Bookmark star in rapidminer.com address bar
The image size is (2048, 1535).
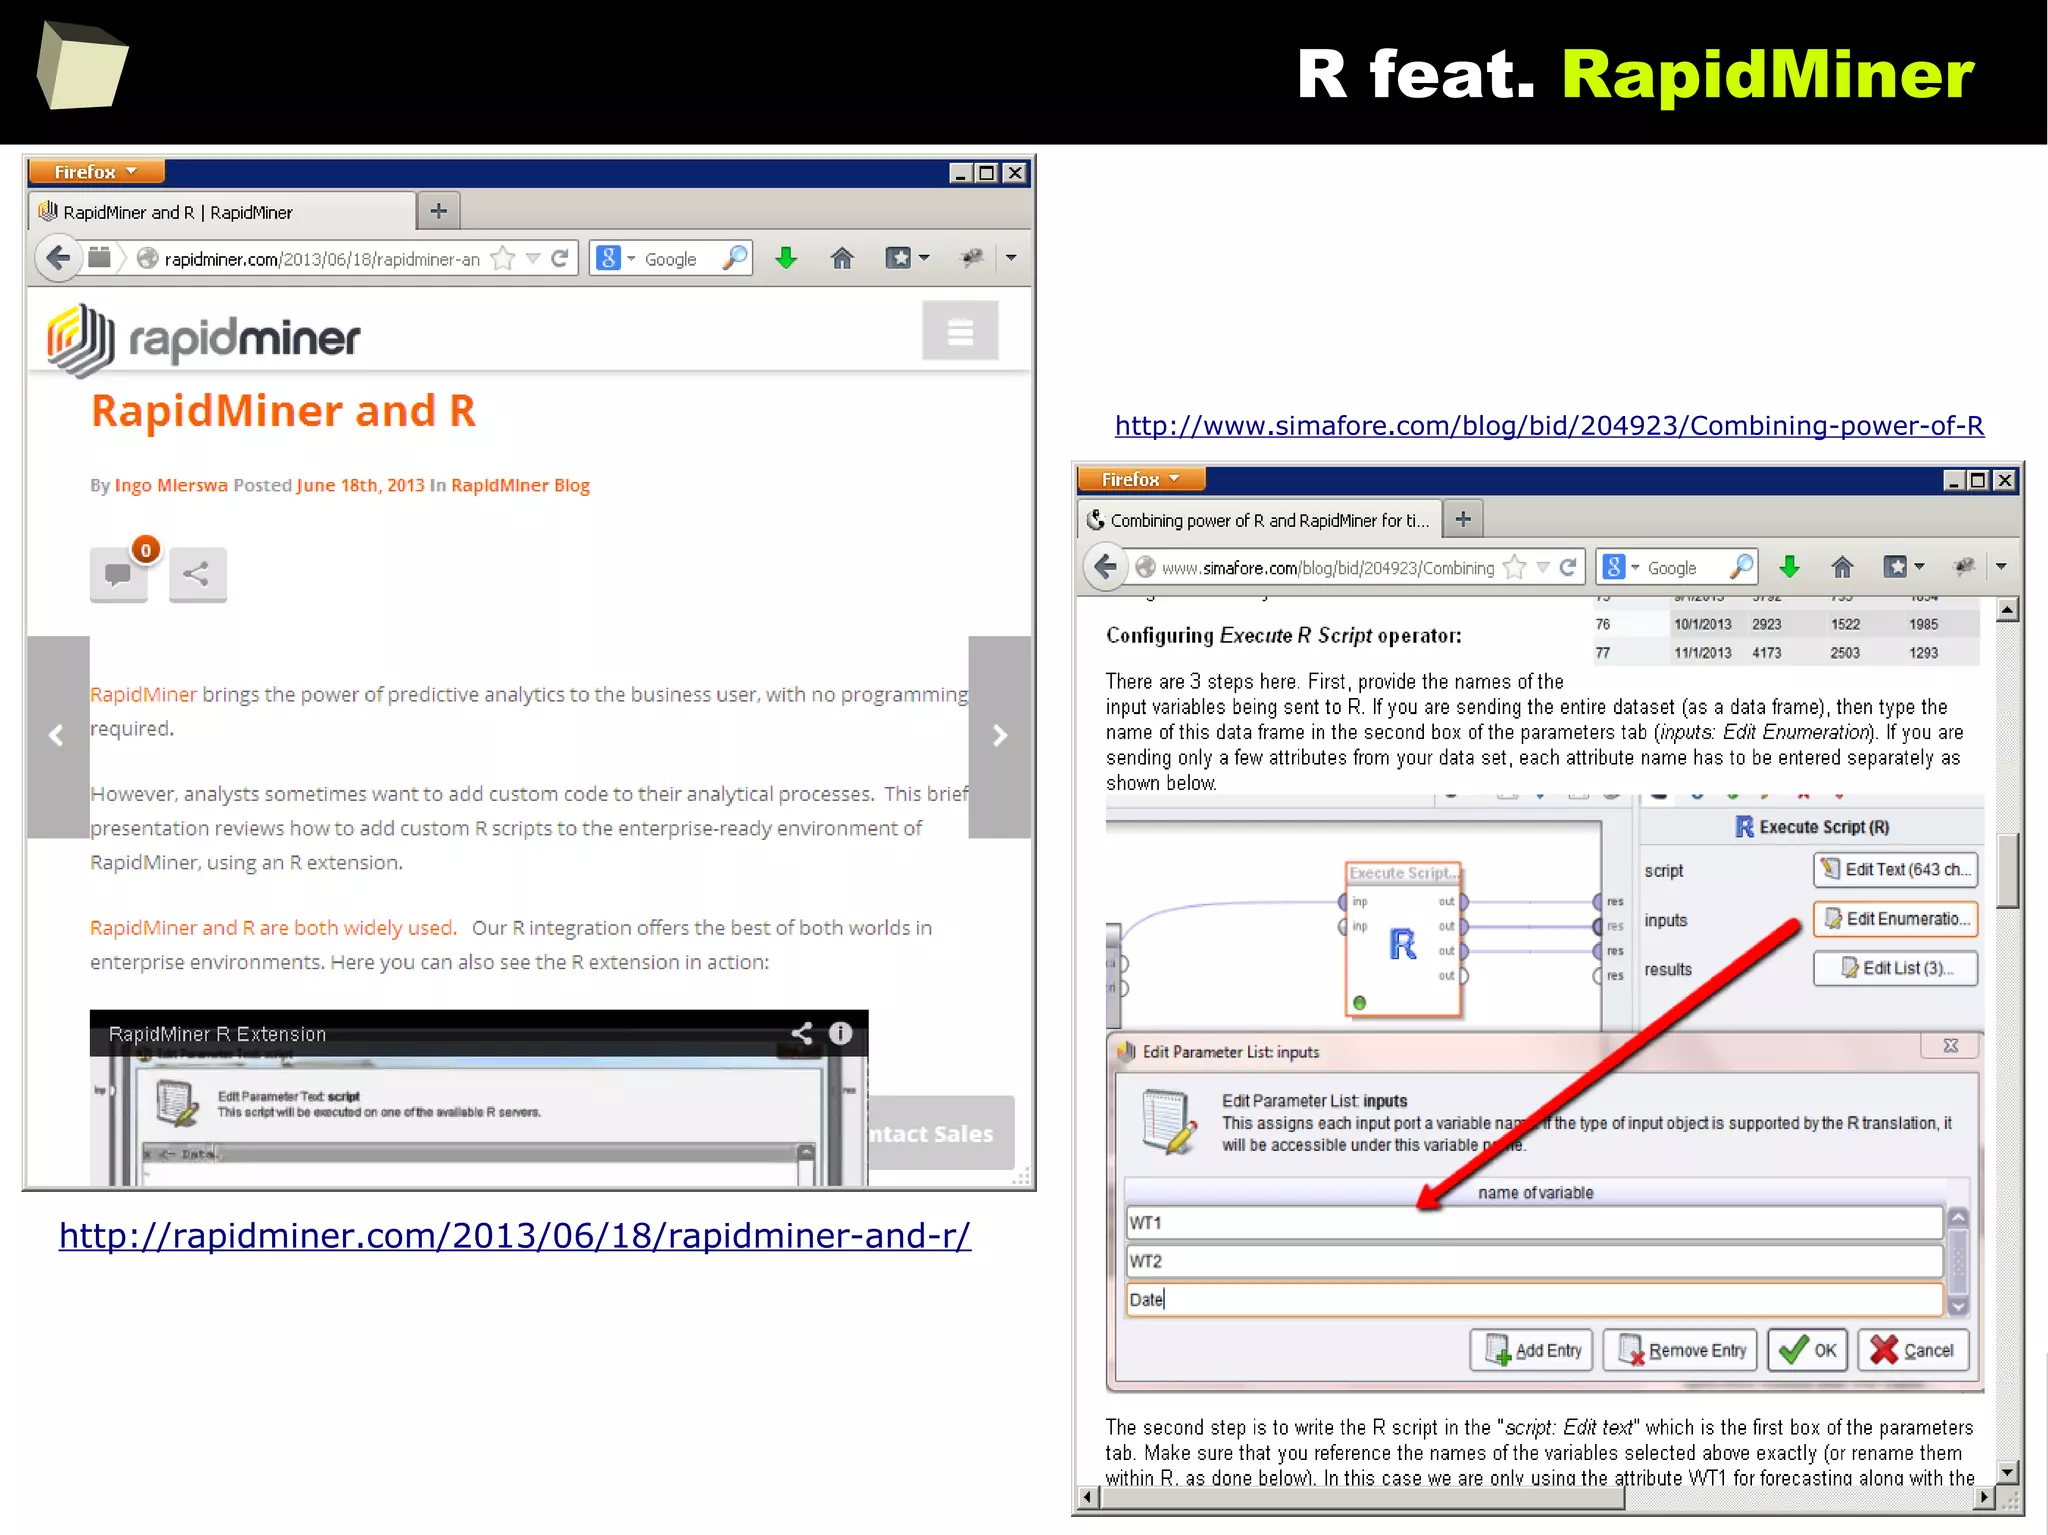pos(504,259)
